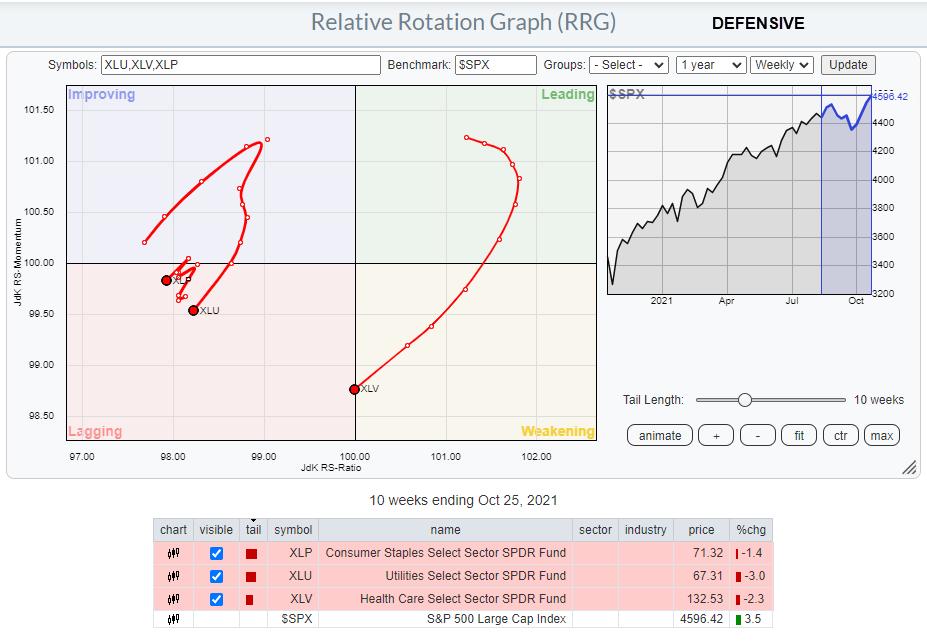Image resolution: width=927 pixels, height=642 pixels.
Task: Hide XLV using its visible checkbox
Action: (216, 598)
